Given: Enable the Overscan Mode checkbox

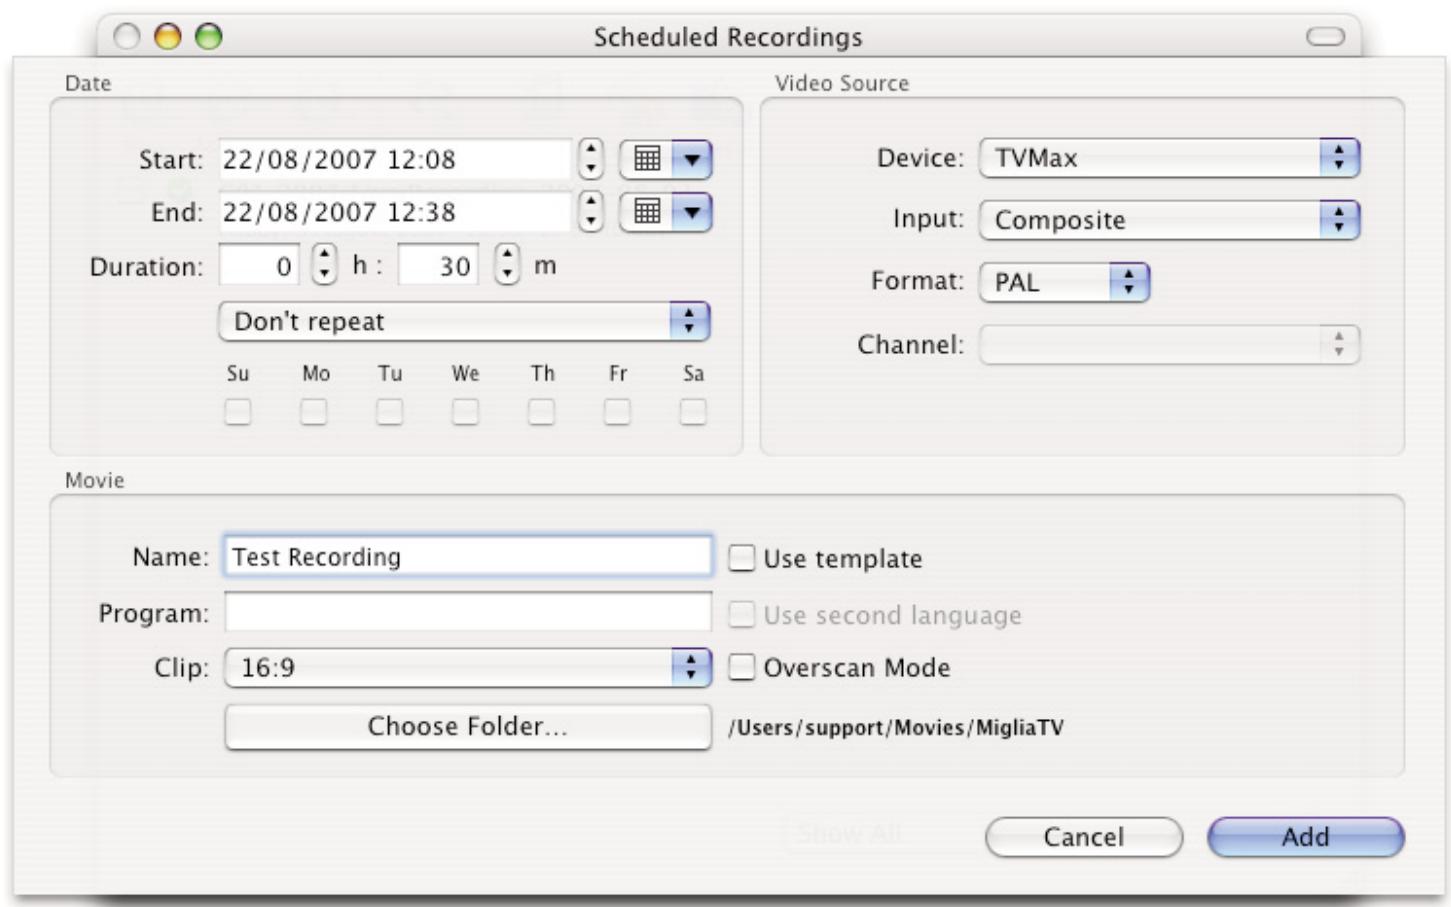Looking at the screenshot, I should [x=741, y=667].
